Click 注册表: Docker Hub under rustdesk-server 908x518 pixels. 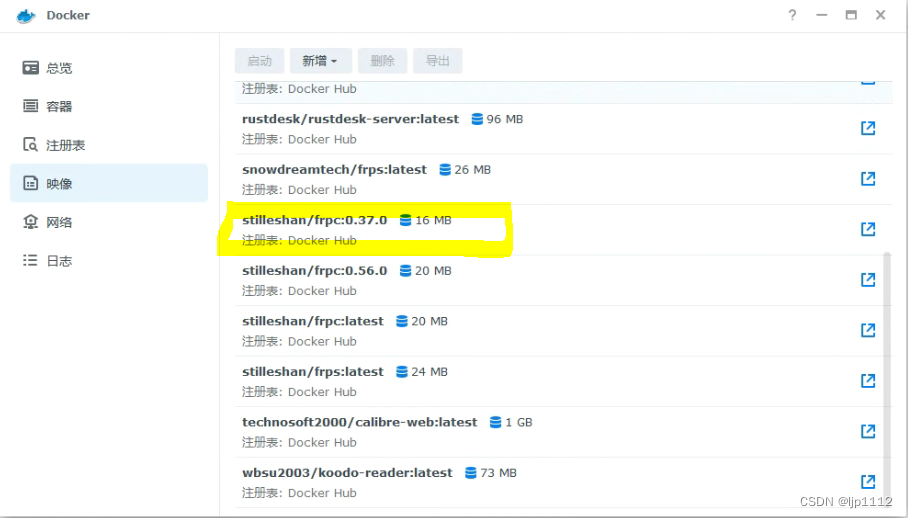(299, 139)
